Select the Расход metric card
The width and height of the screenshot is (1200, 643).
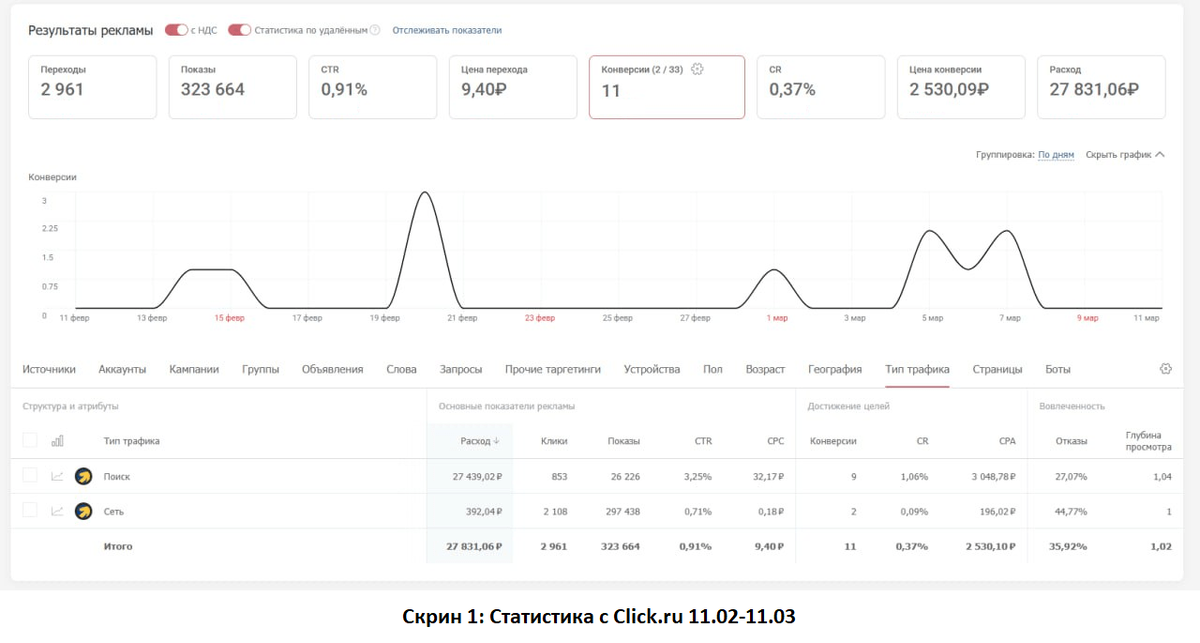tap(1101, 87)
